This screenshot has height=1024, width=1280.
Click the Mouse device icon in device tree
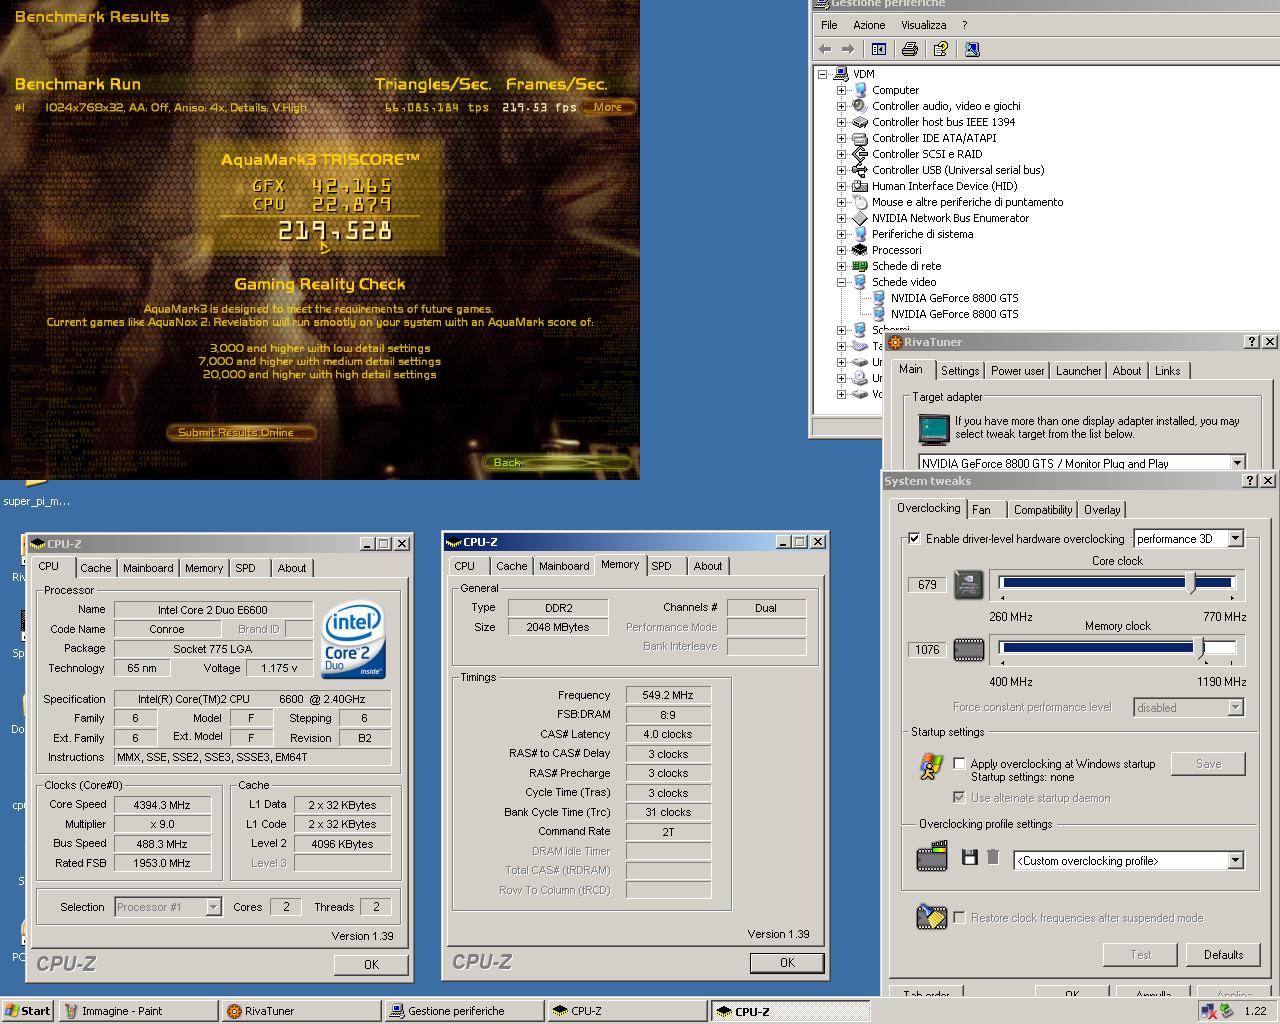pyautogui.click(x=859, y=202)
